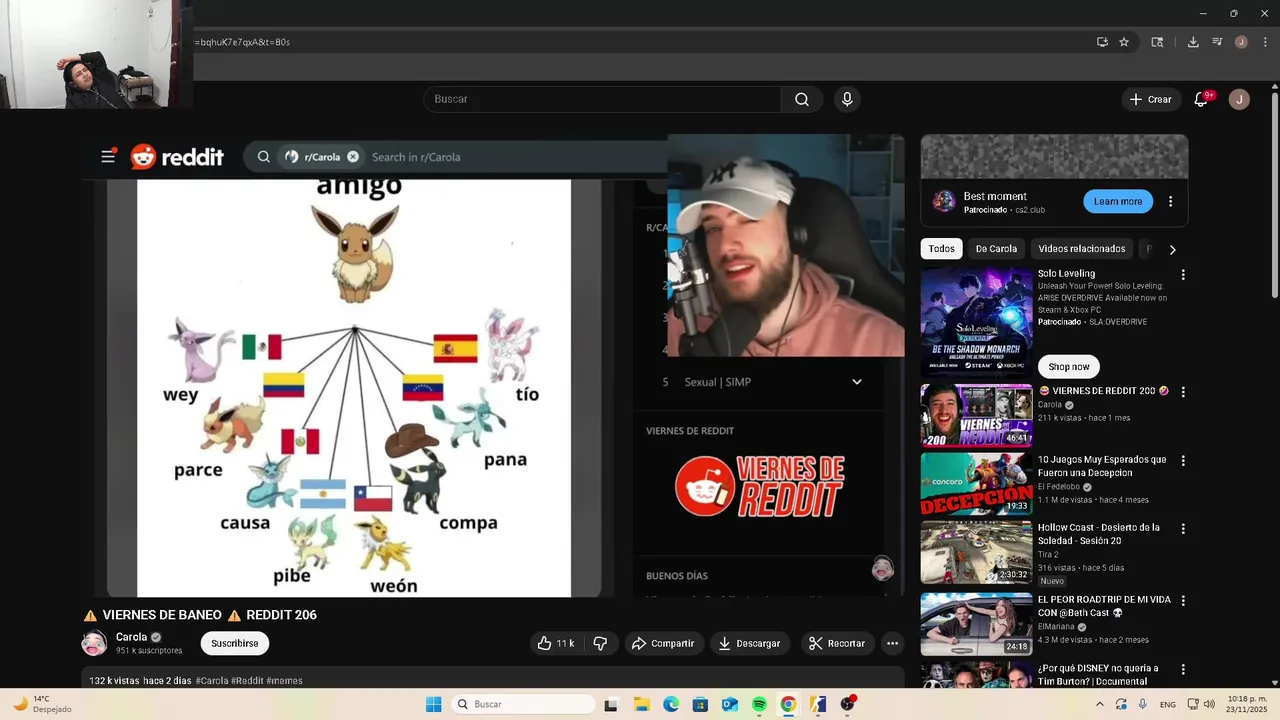This screenshot has width=1280, height=720.
Task: Click the video title VIERNES DE BANEO
Action: [200, 615]
